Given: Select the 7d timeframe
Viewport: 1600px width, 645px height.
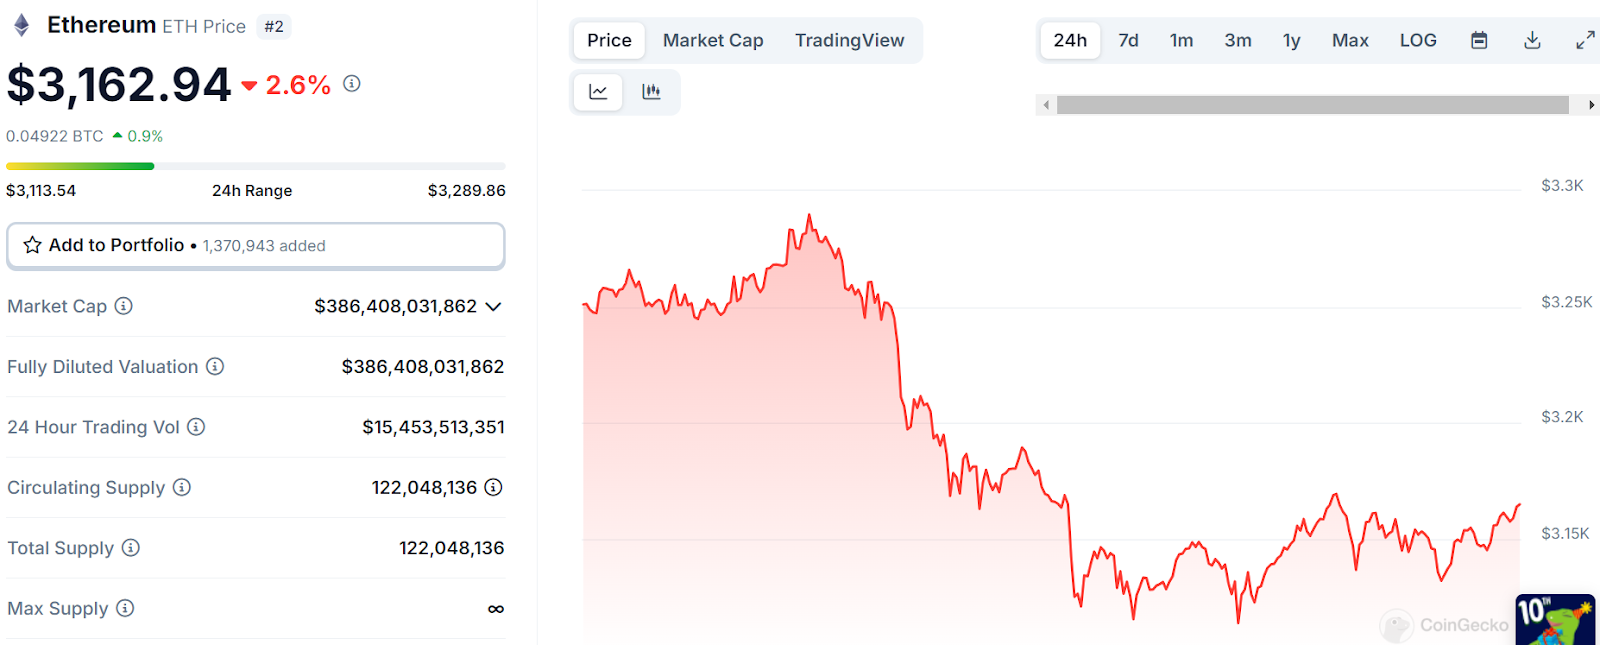Looking at the screenshot, I should [x=1128, y=40].
